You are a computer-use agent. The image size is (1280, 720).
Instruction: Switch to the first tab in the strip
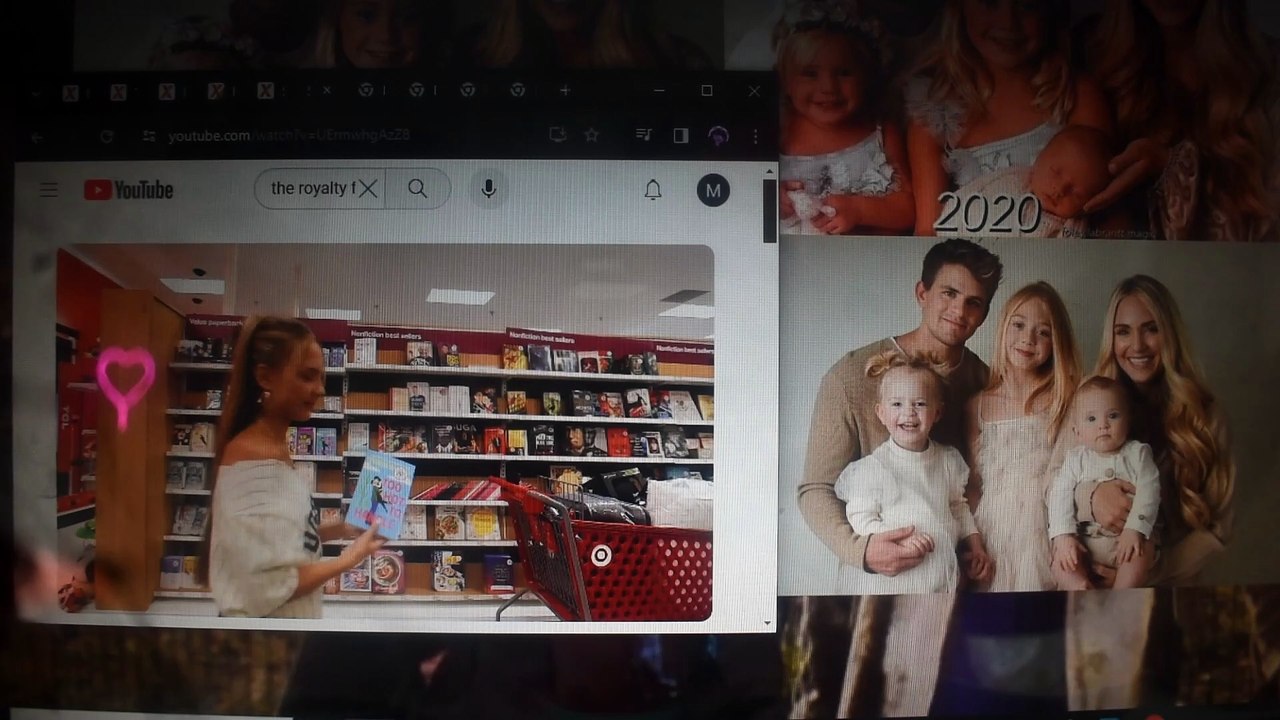[70, 92]
